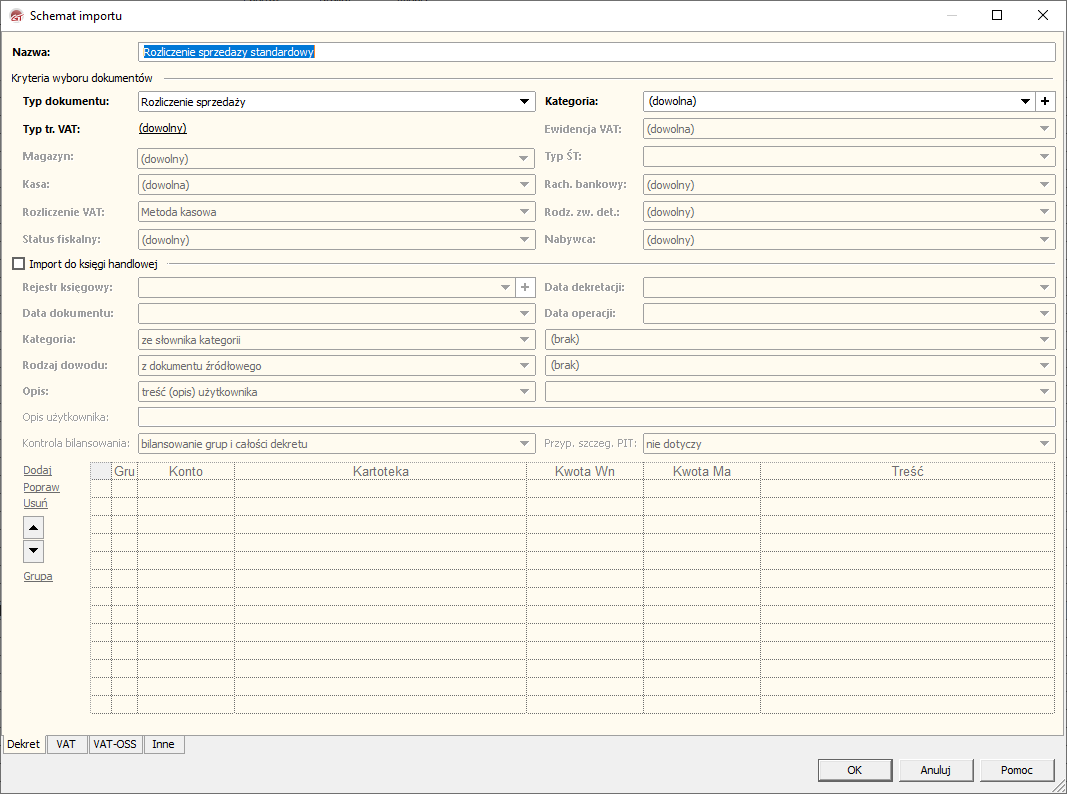The width and height of the screenshot is (1067, 794).
Task: Switch to the VAT-OSS tab
Action: pos(115,744)
